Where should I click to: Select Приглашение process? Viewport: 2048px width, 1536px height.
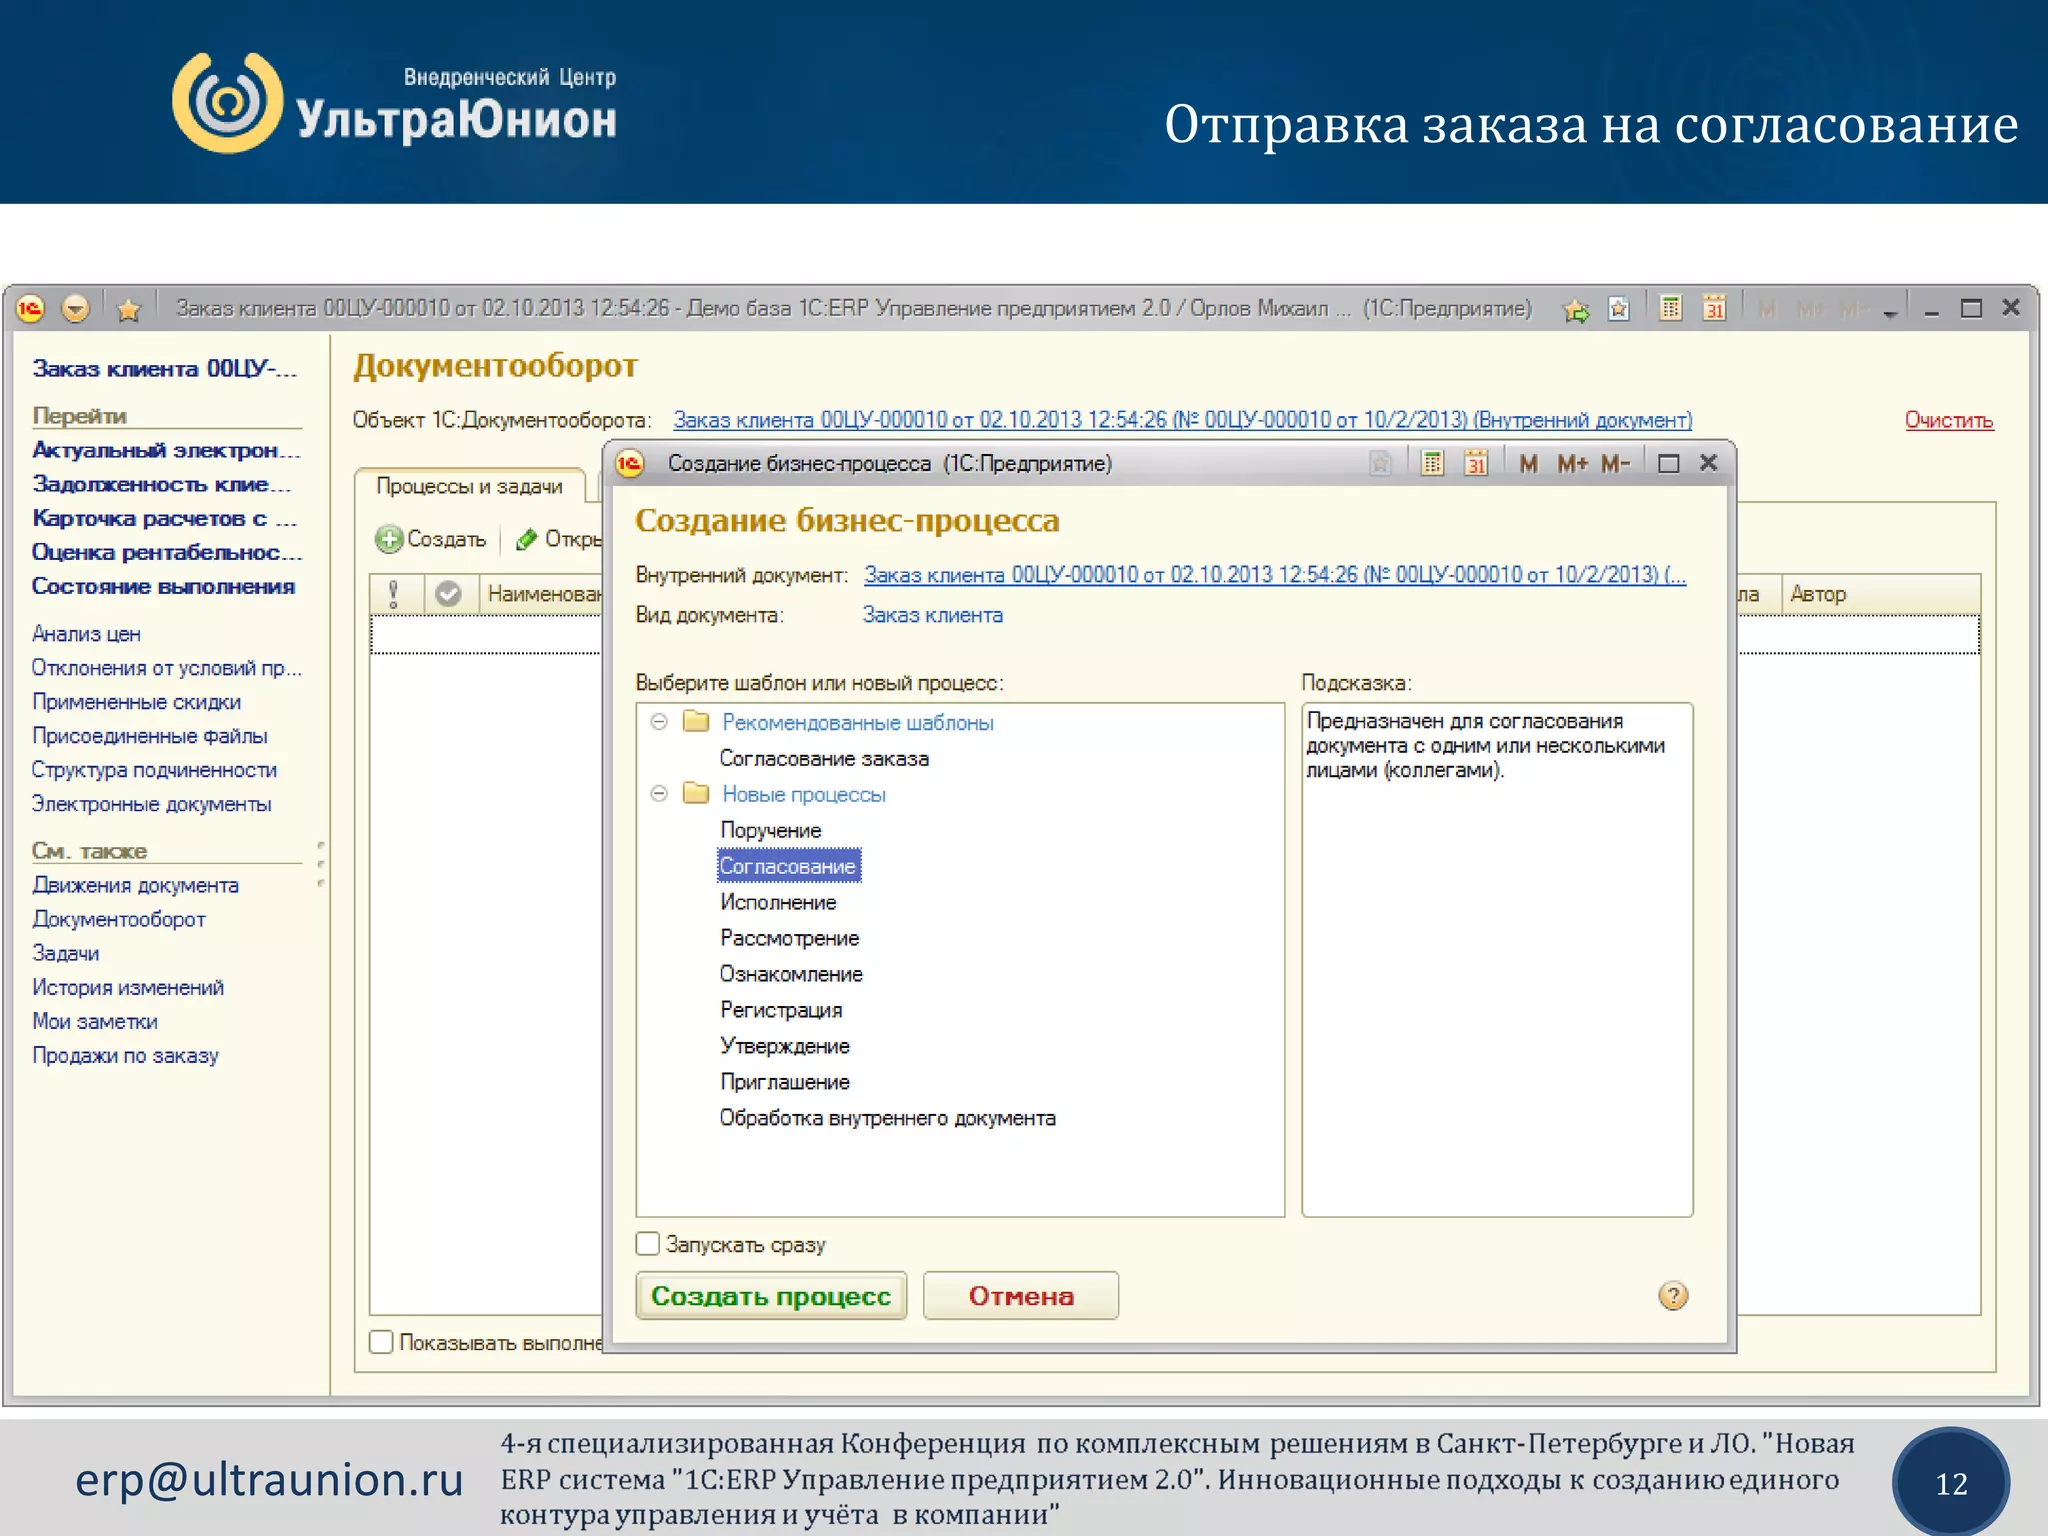[x=785, y=1082]
